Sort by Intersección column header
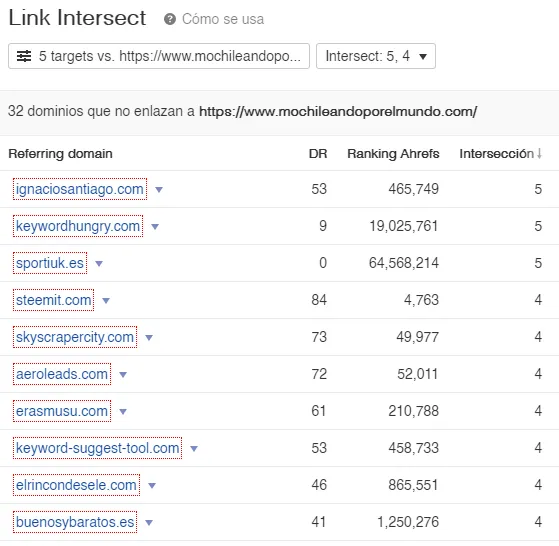This screenshot has width=559, height=546. pos(496,154)
